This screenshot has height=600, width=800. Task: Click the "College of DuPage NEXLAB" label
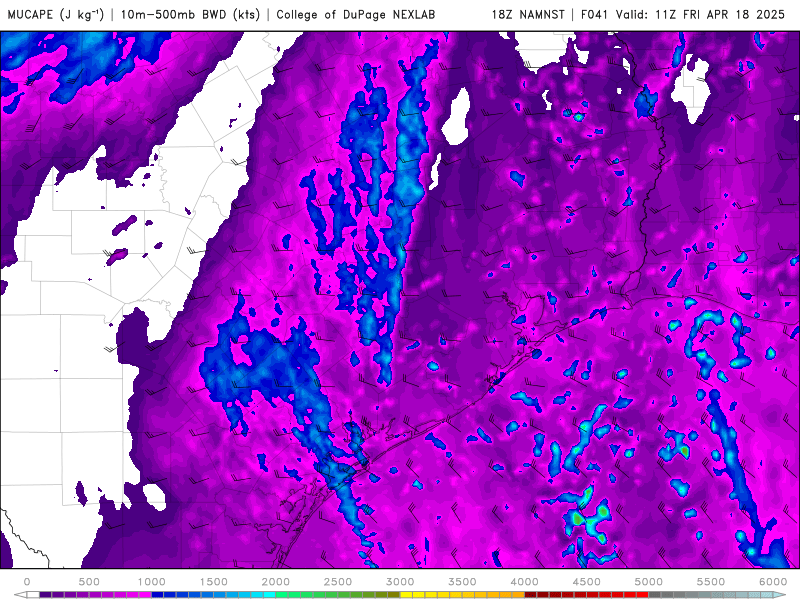356,14
